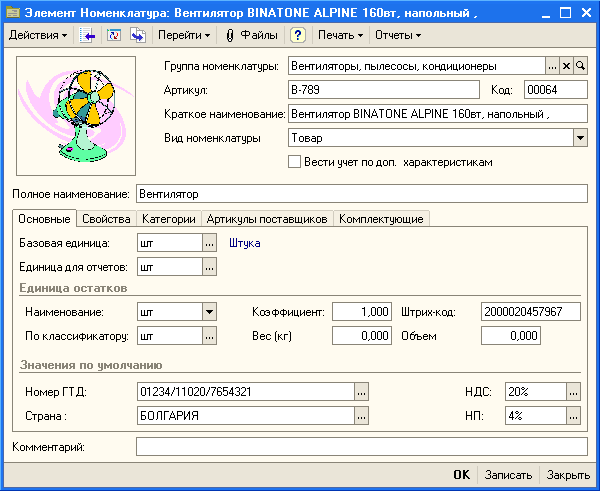Click the Номер ГТД field 01234/11020/7654321
Screen dimensions: 600x491
(x=246, y=392)
